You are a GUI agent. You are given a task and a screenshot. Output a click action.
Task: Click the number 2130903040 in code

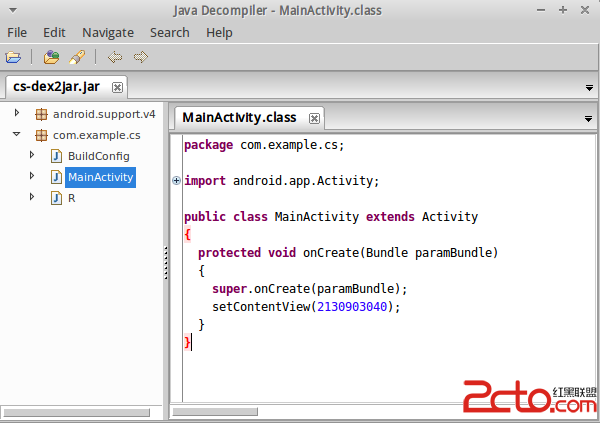(352, 307)
